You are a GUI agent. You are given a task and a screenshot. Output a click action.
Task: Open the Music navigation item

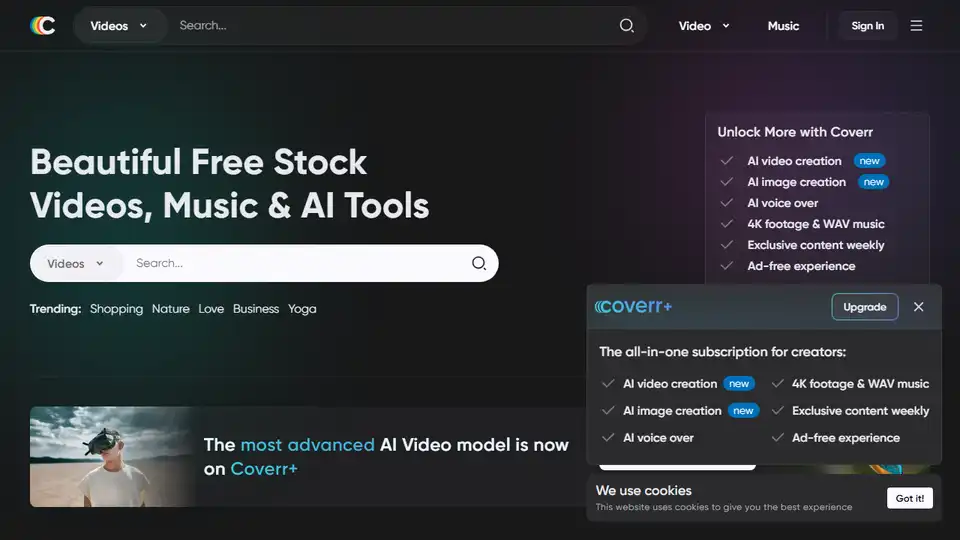click(783, 26)
